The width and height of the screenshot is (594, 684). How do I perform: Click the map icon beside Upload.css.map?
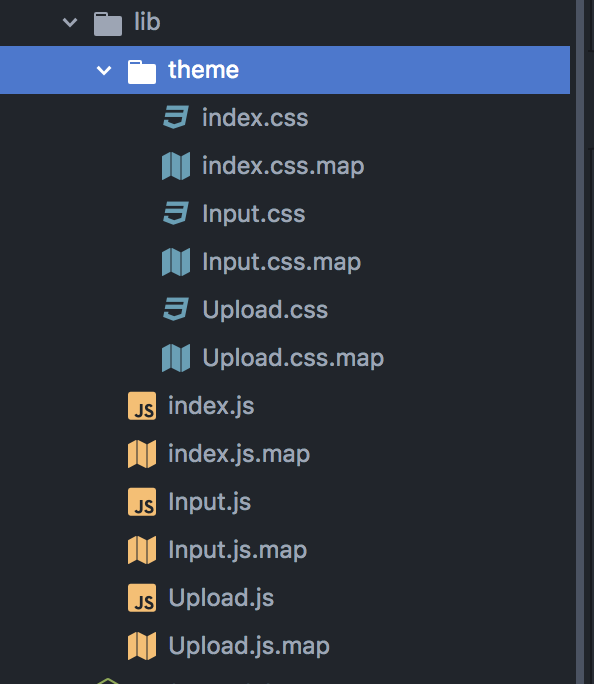176,358
